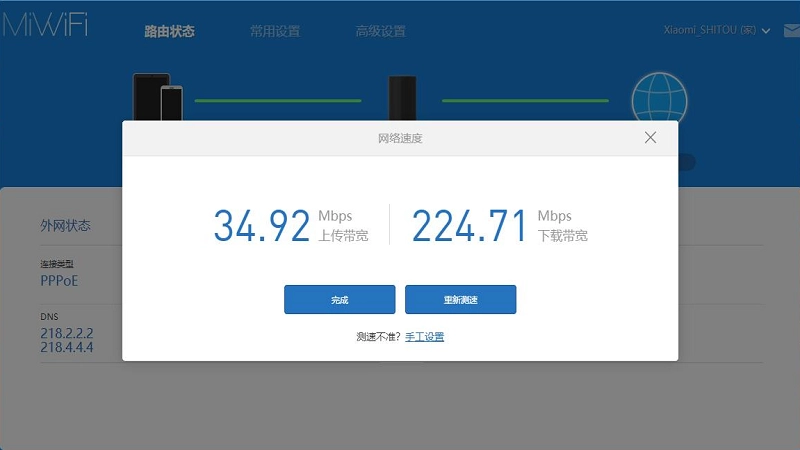
Task: Open the mail envelope icon at top right
Action: click(x=792, y=31)
